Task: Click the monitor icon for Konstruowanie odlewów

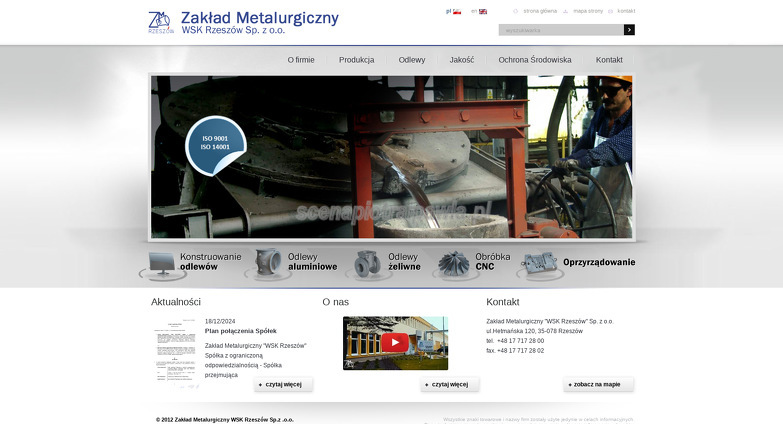Action: click(161, 264)
